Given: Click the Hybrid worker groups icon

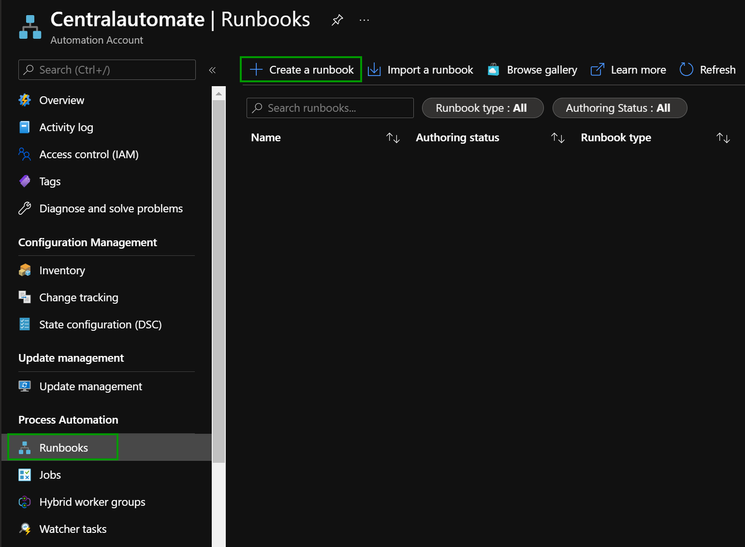Looking at the screenshot, I should point(25,502).
